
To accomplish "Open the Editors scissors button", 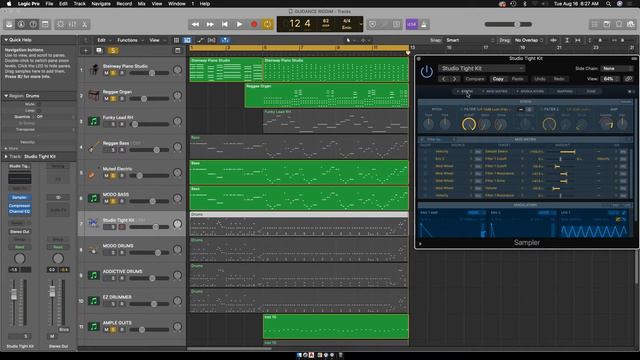I will click(84, 24).
